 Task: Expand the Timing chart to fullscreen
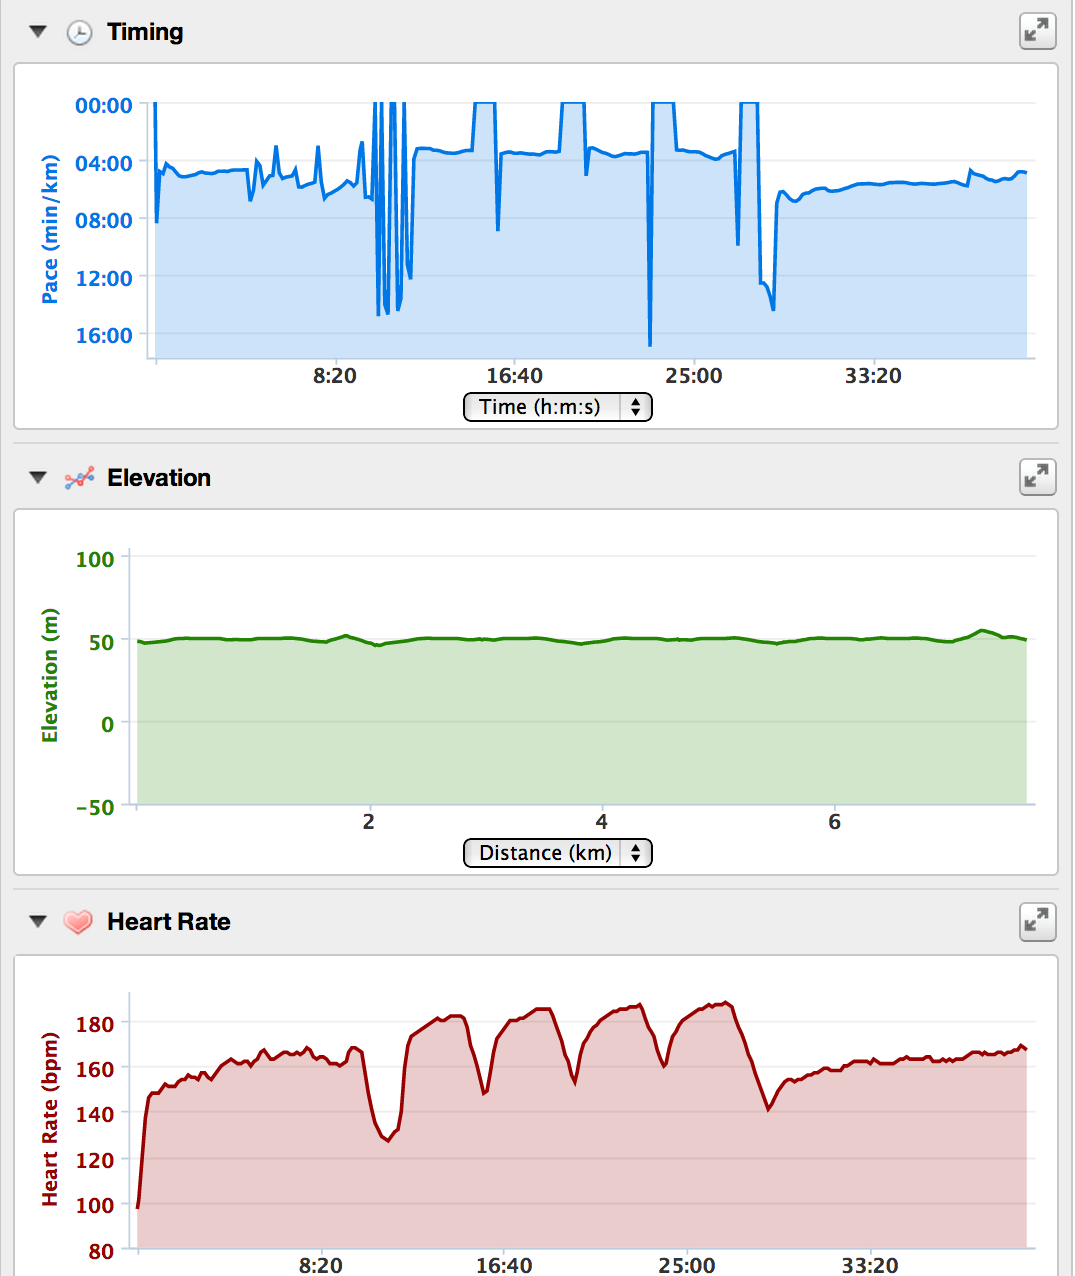1037,31
